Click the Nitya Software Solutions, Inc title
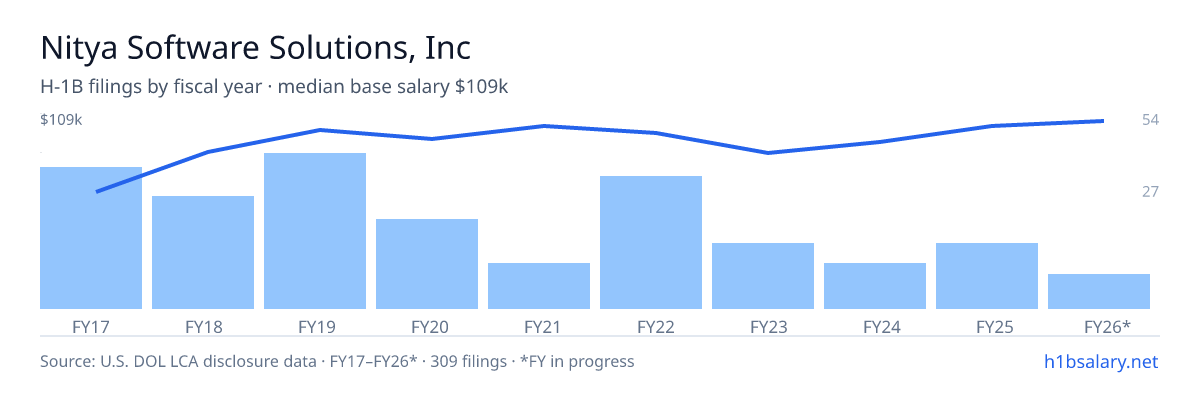Viewport: 1200px width, 400px height. point(255,47)
